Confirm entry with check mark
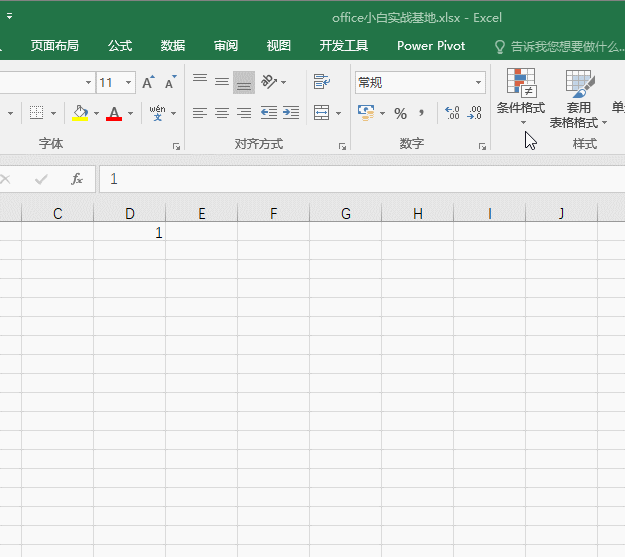 41,179
